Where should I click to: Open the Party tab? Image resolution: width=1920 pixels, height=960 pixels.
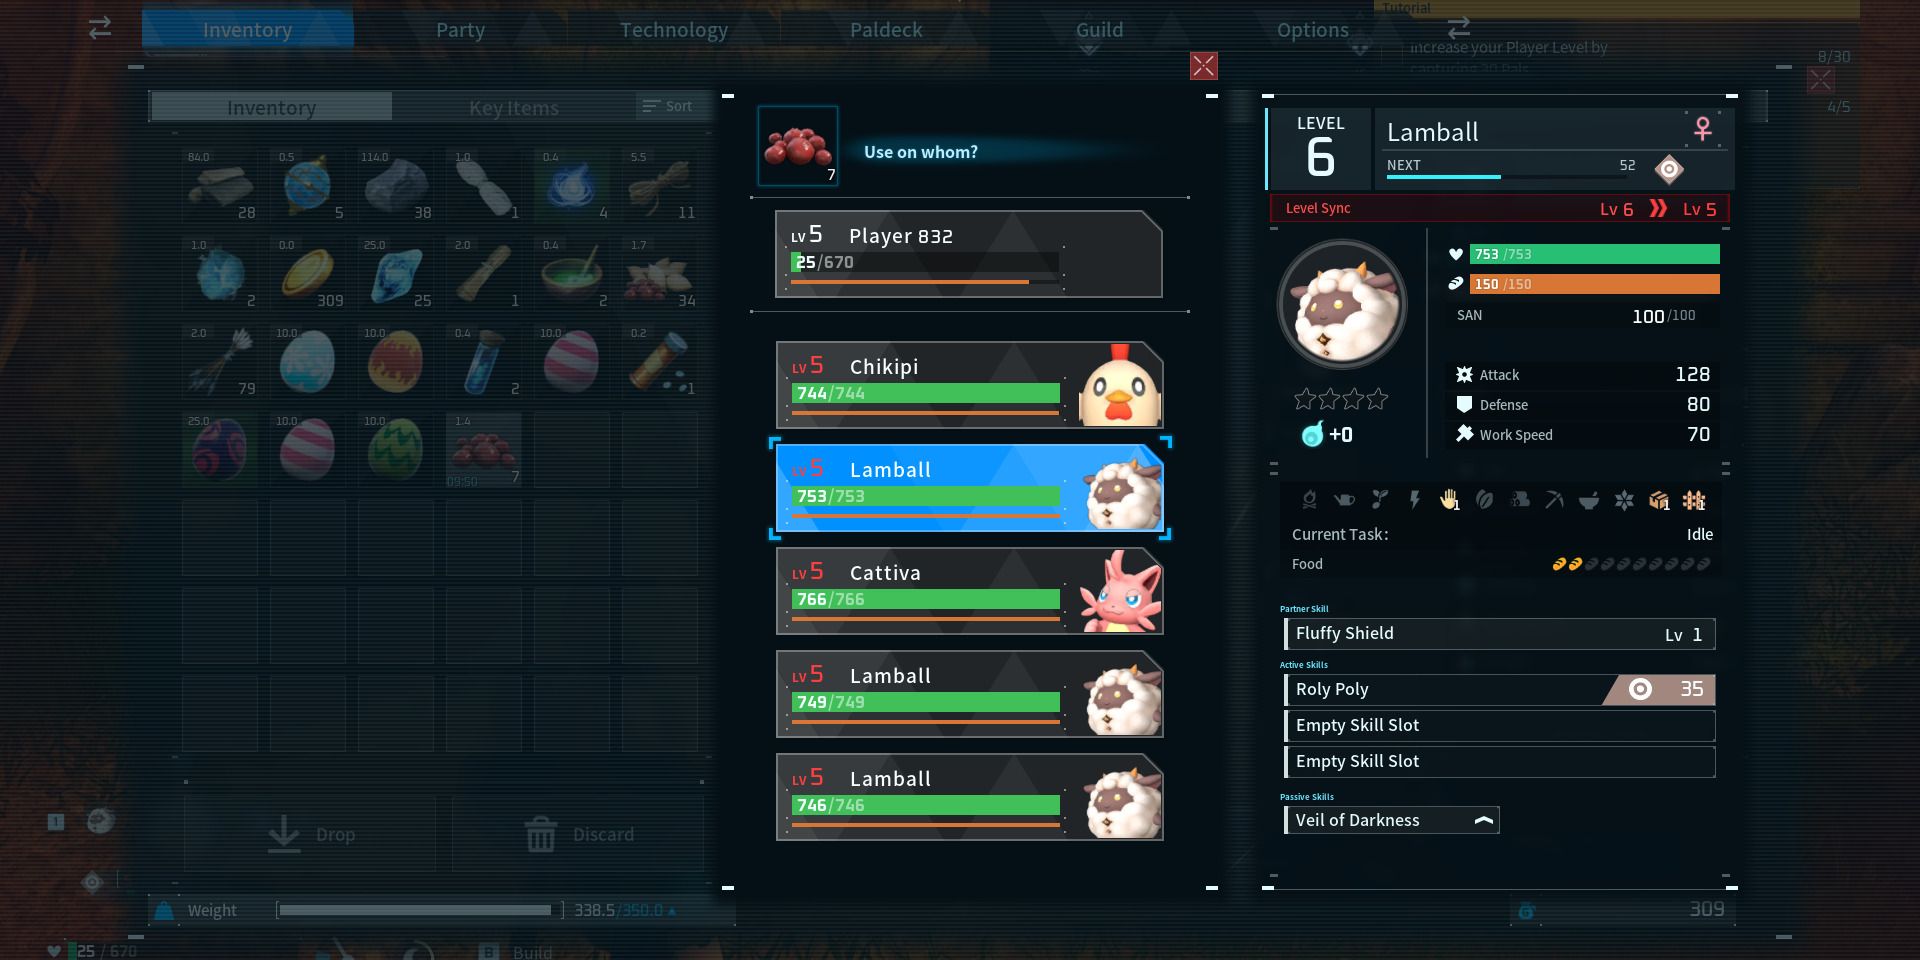pyautogui.click(x=460, y=29)
